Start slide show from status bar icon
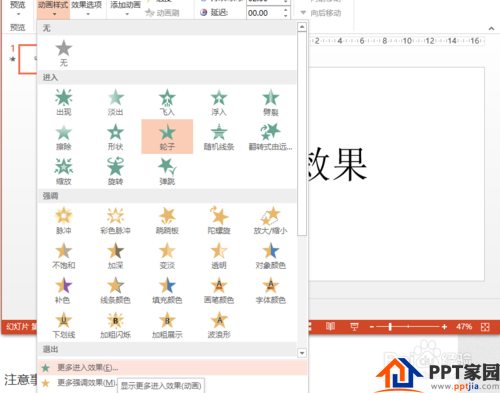 coord(354,327)
